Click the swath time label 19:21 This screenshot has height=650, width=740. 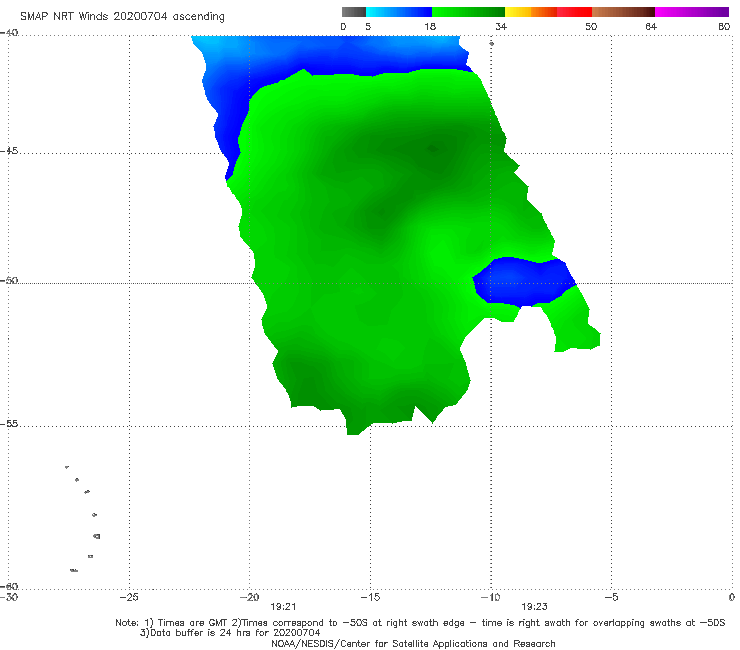[x=283, y=607]
